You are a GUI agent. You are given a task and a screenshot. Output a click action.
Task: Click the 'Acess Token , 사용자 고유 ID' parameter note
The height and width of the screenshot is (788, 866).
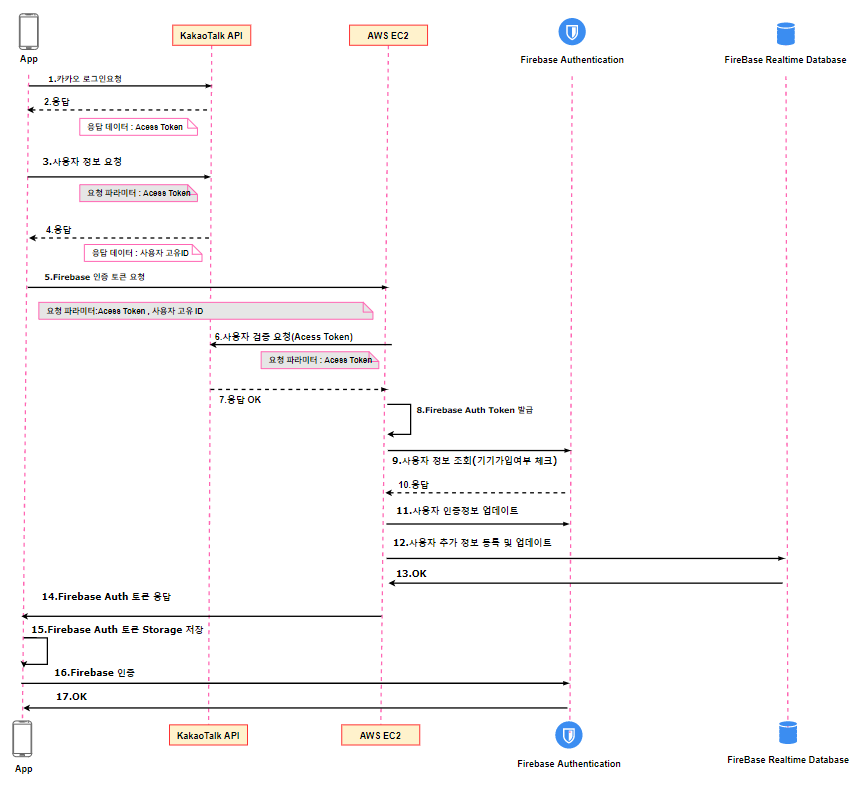(x=205, y=311)
